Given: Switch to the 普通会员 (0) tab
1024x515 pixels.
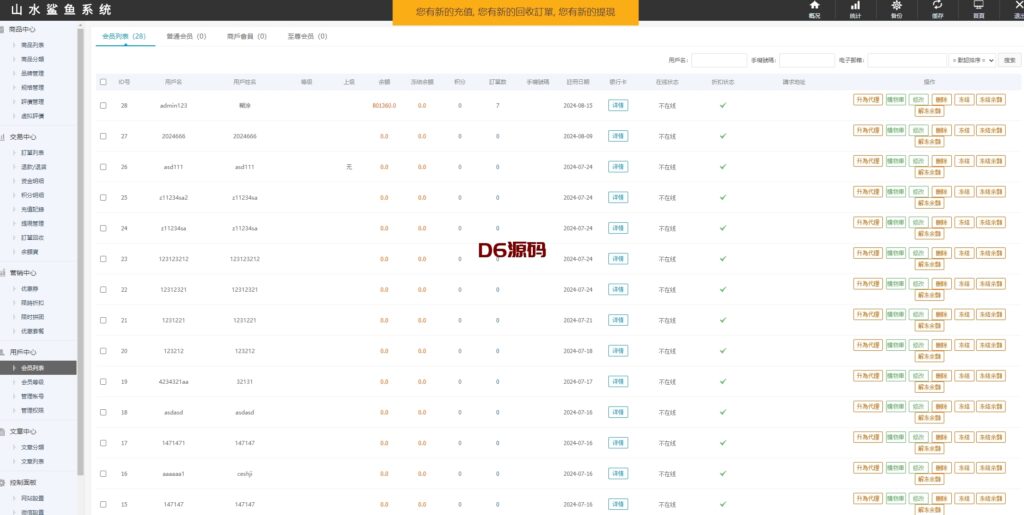Looking at the screenshot, I should [x=186, y=37].
